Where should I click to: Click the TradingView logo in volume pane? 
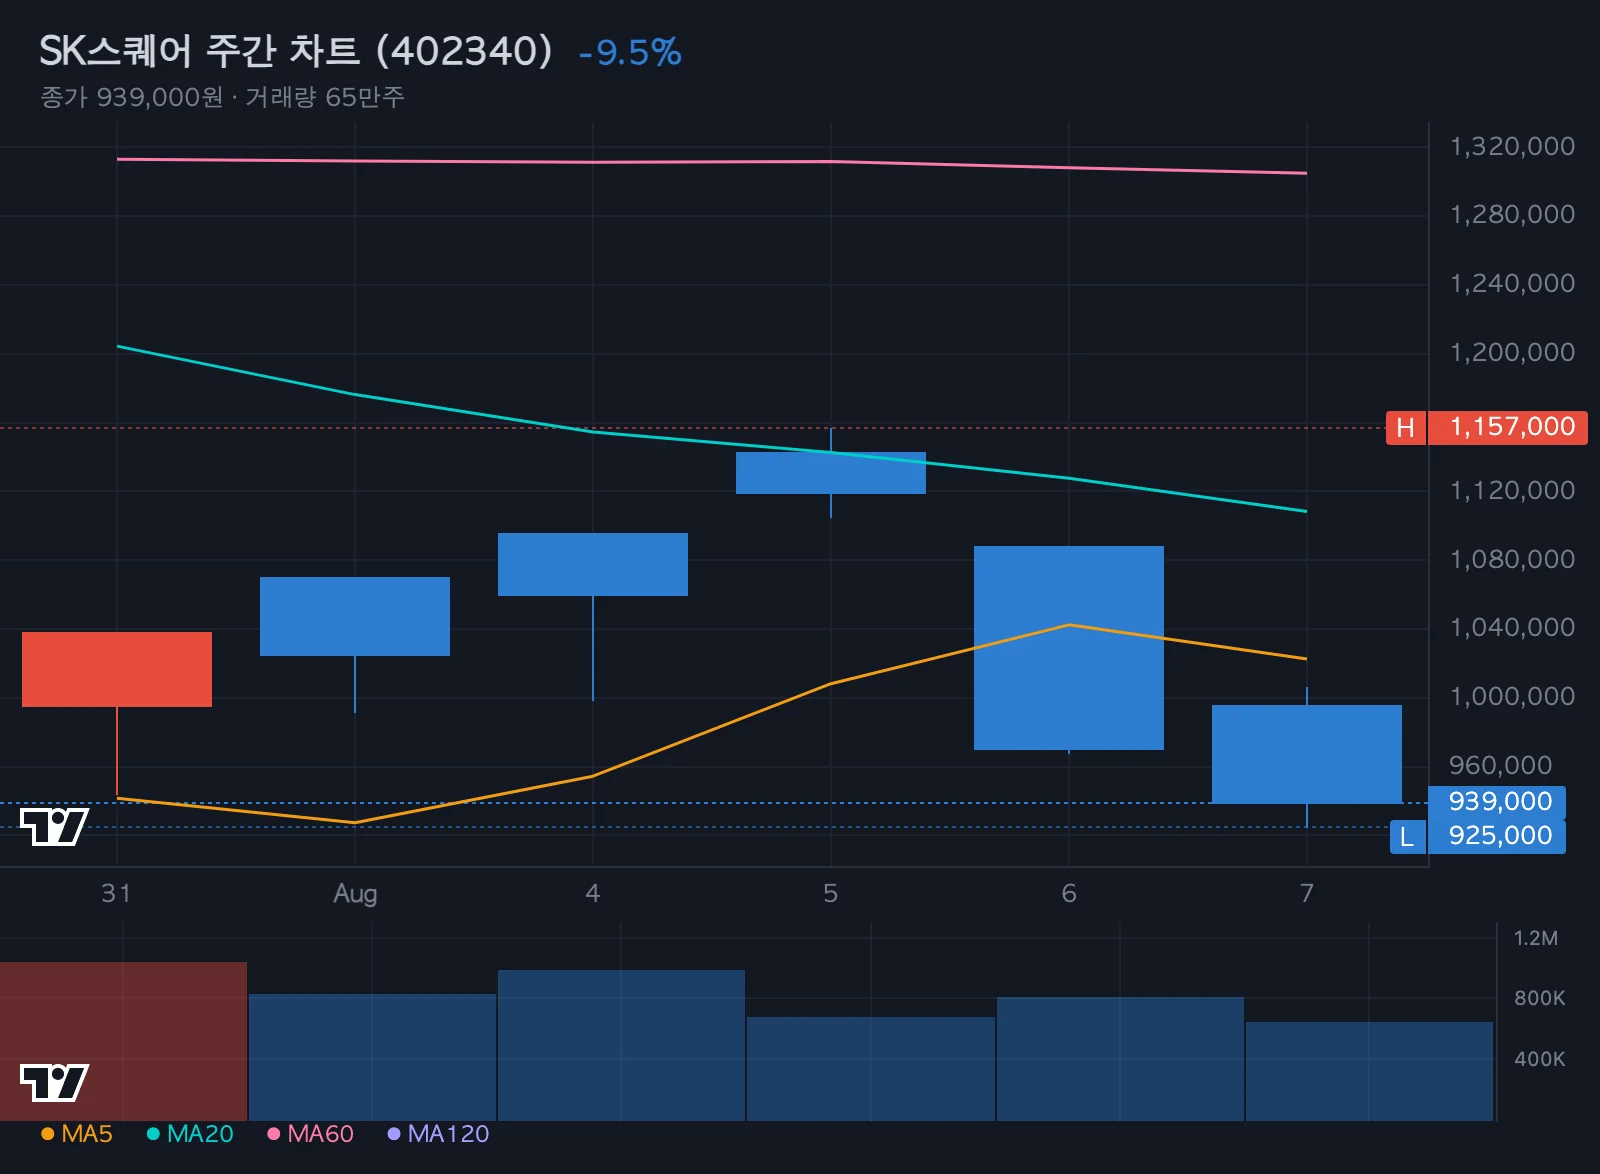pyautogui.click(x=54, y=1083)
